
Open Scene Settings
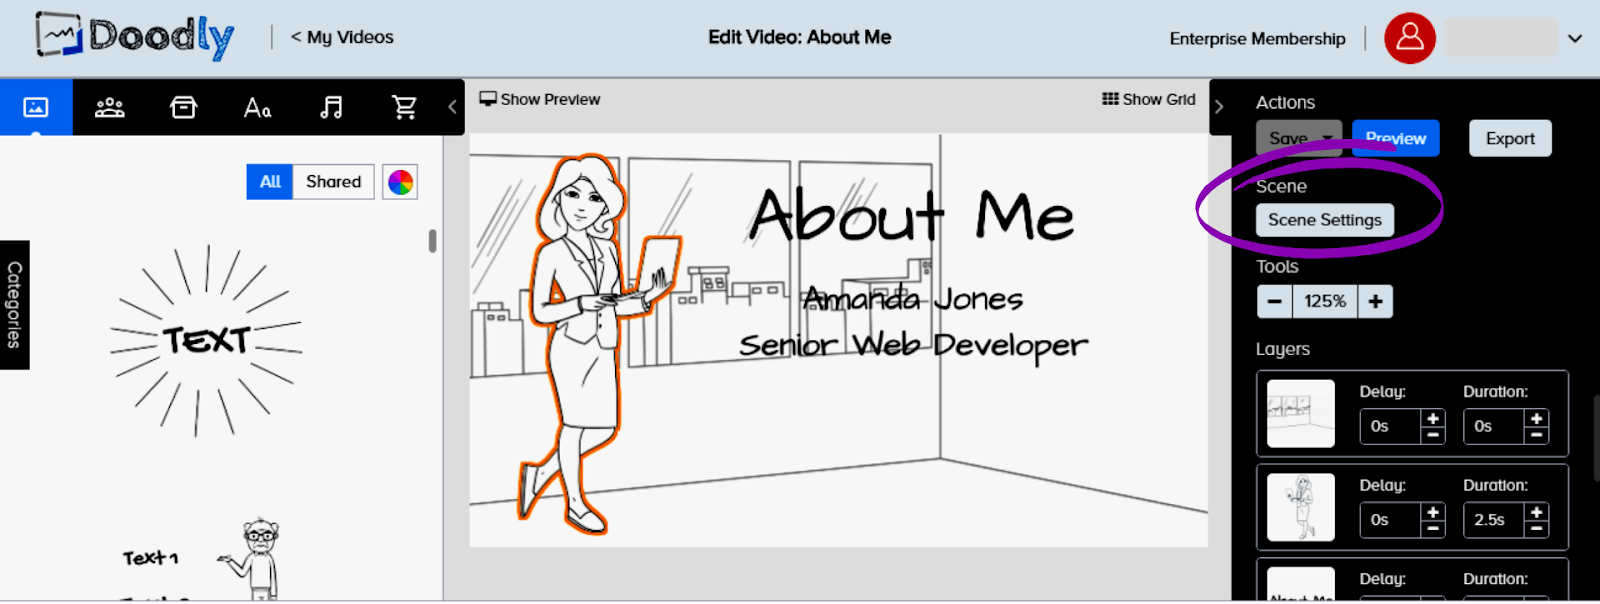(1325, 220)
